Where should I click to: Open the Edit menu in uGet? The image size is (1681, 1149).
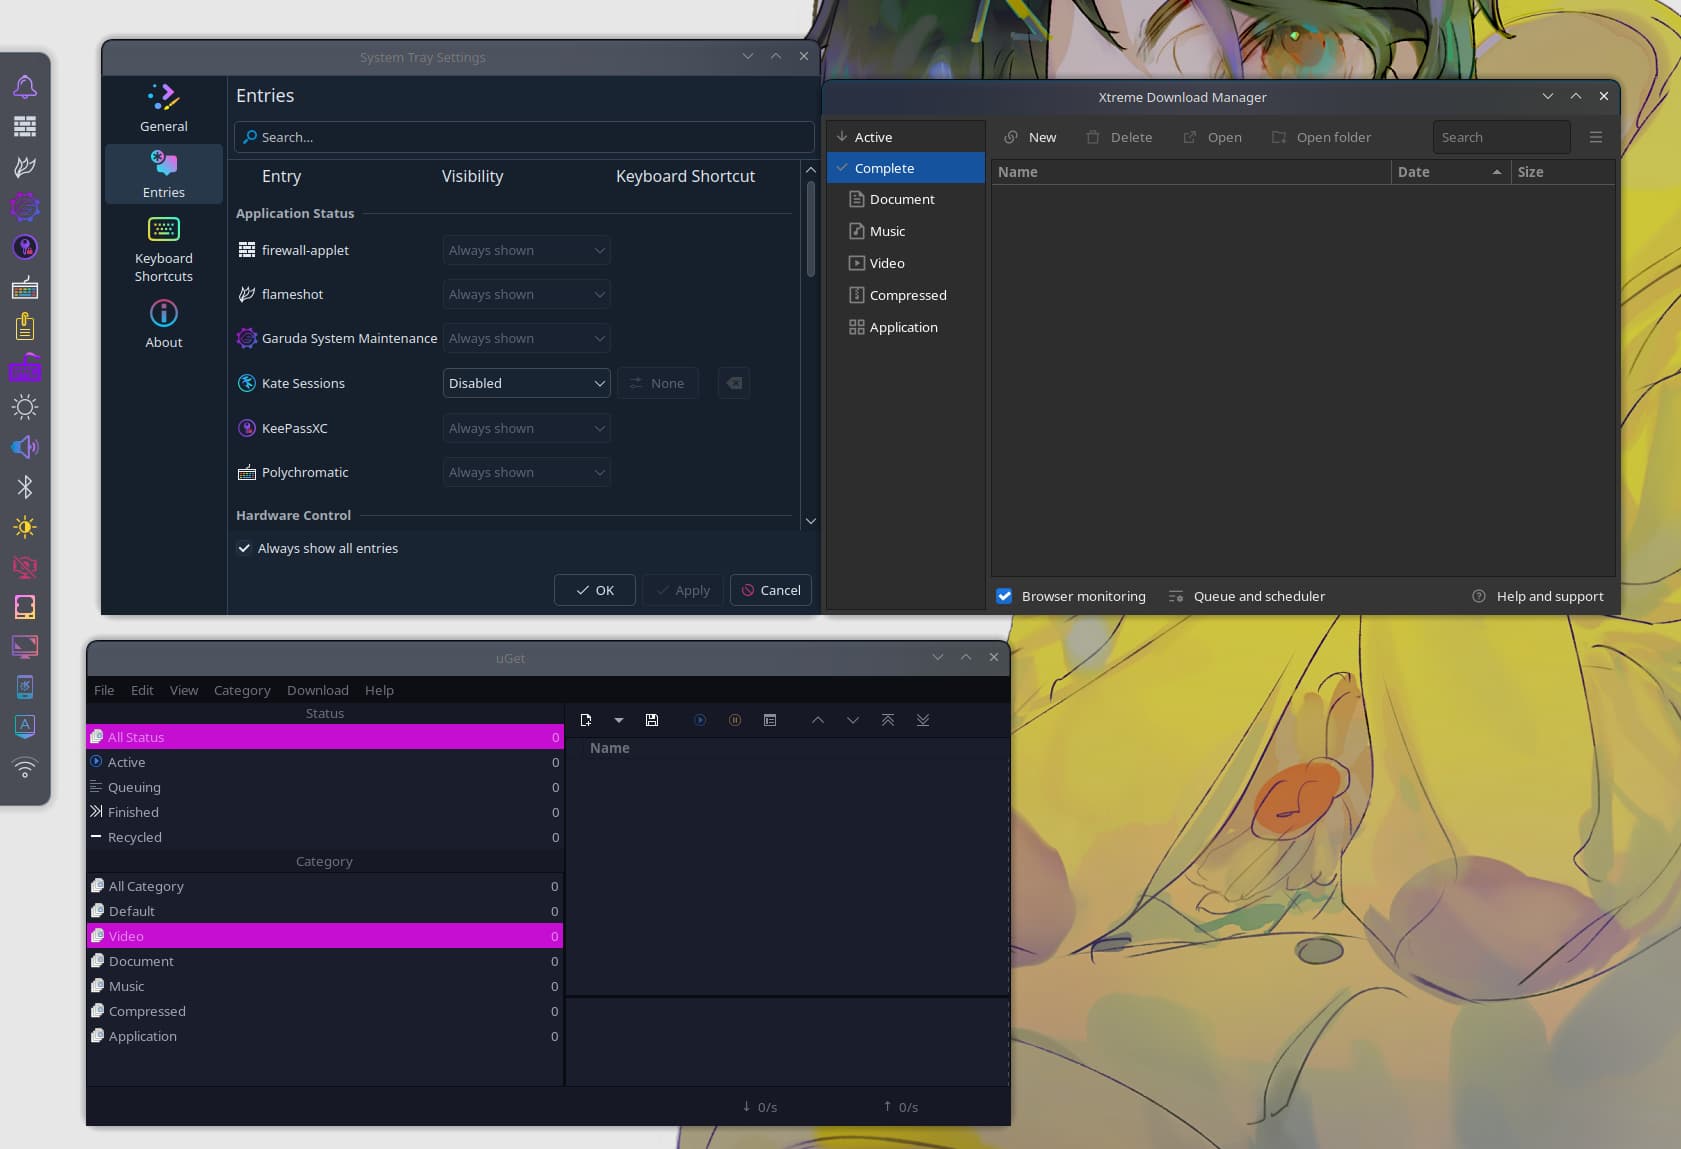click(x=142, y=690)
